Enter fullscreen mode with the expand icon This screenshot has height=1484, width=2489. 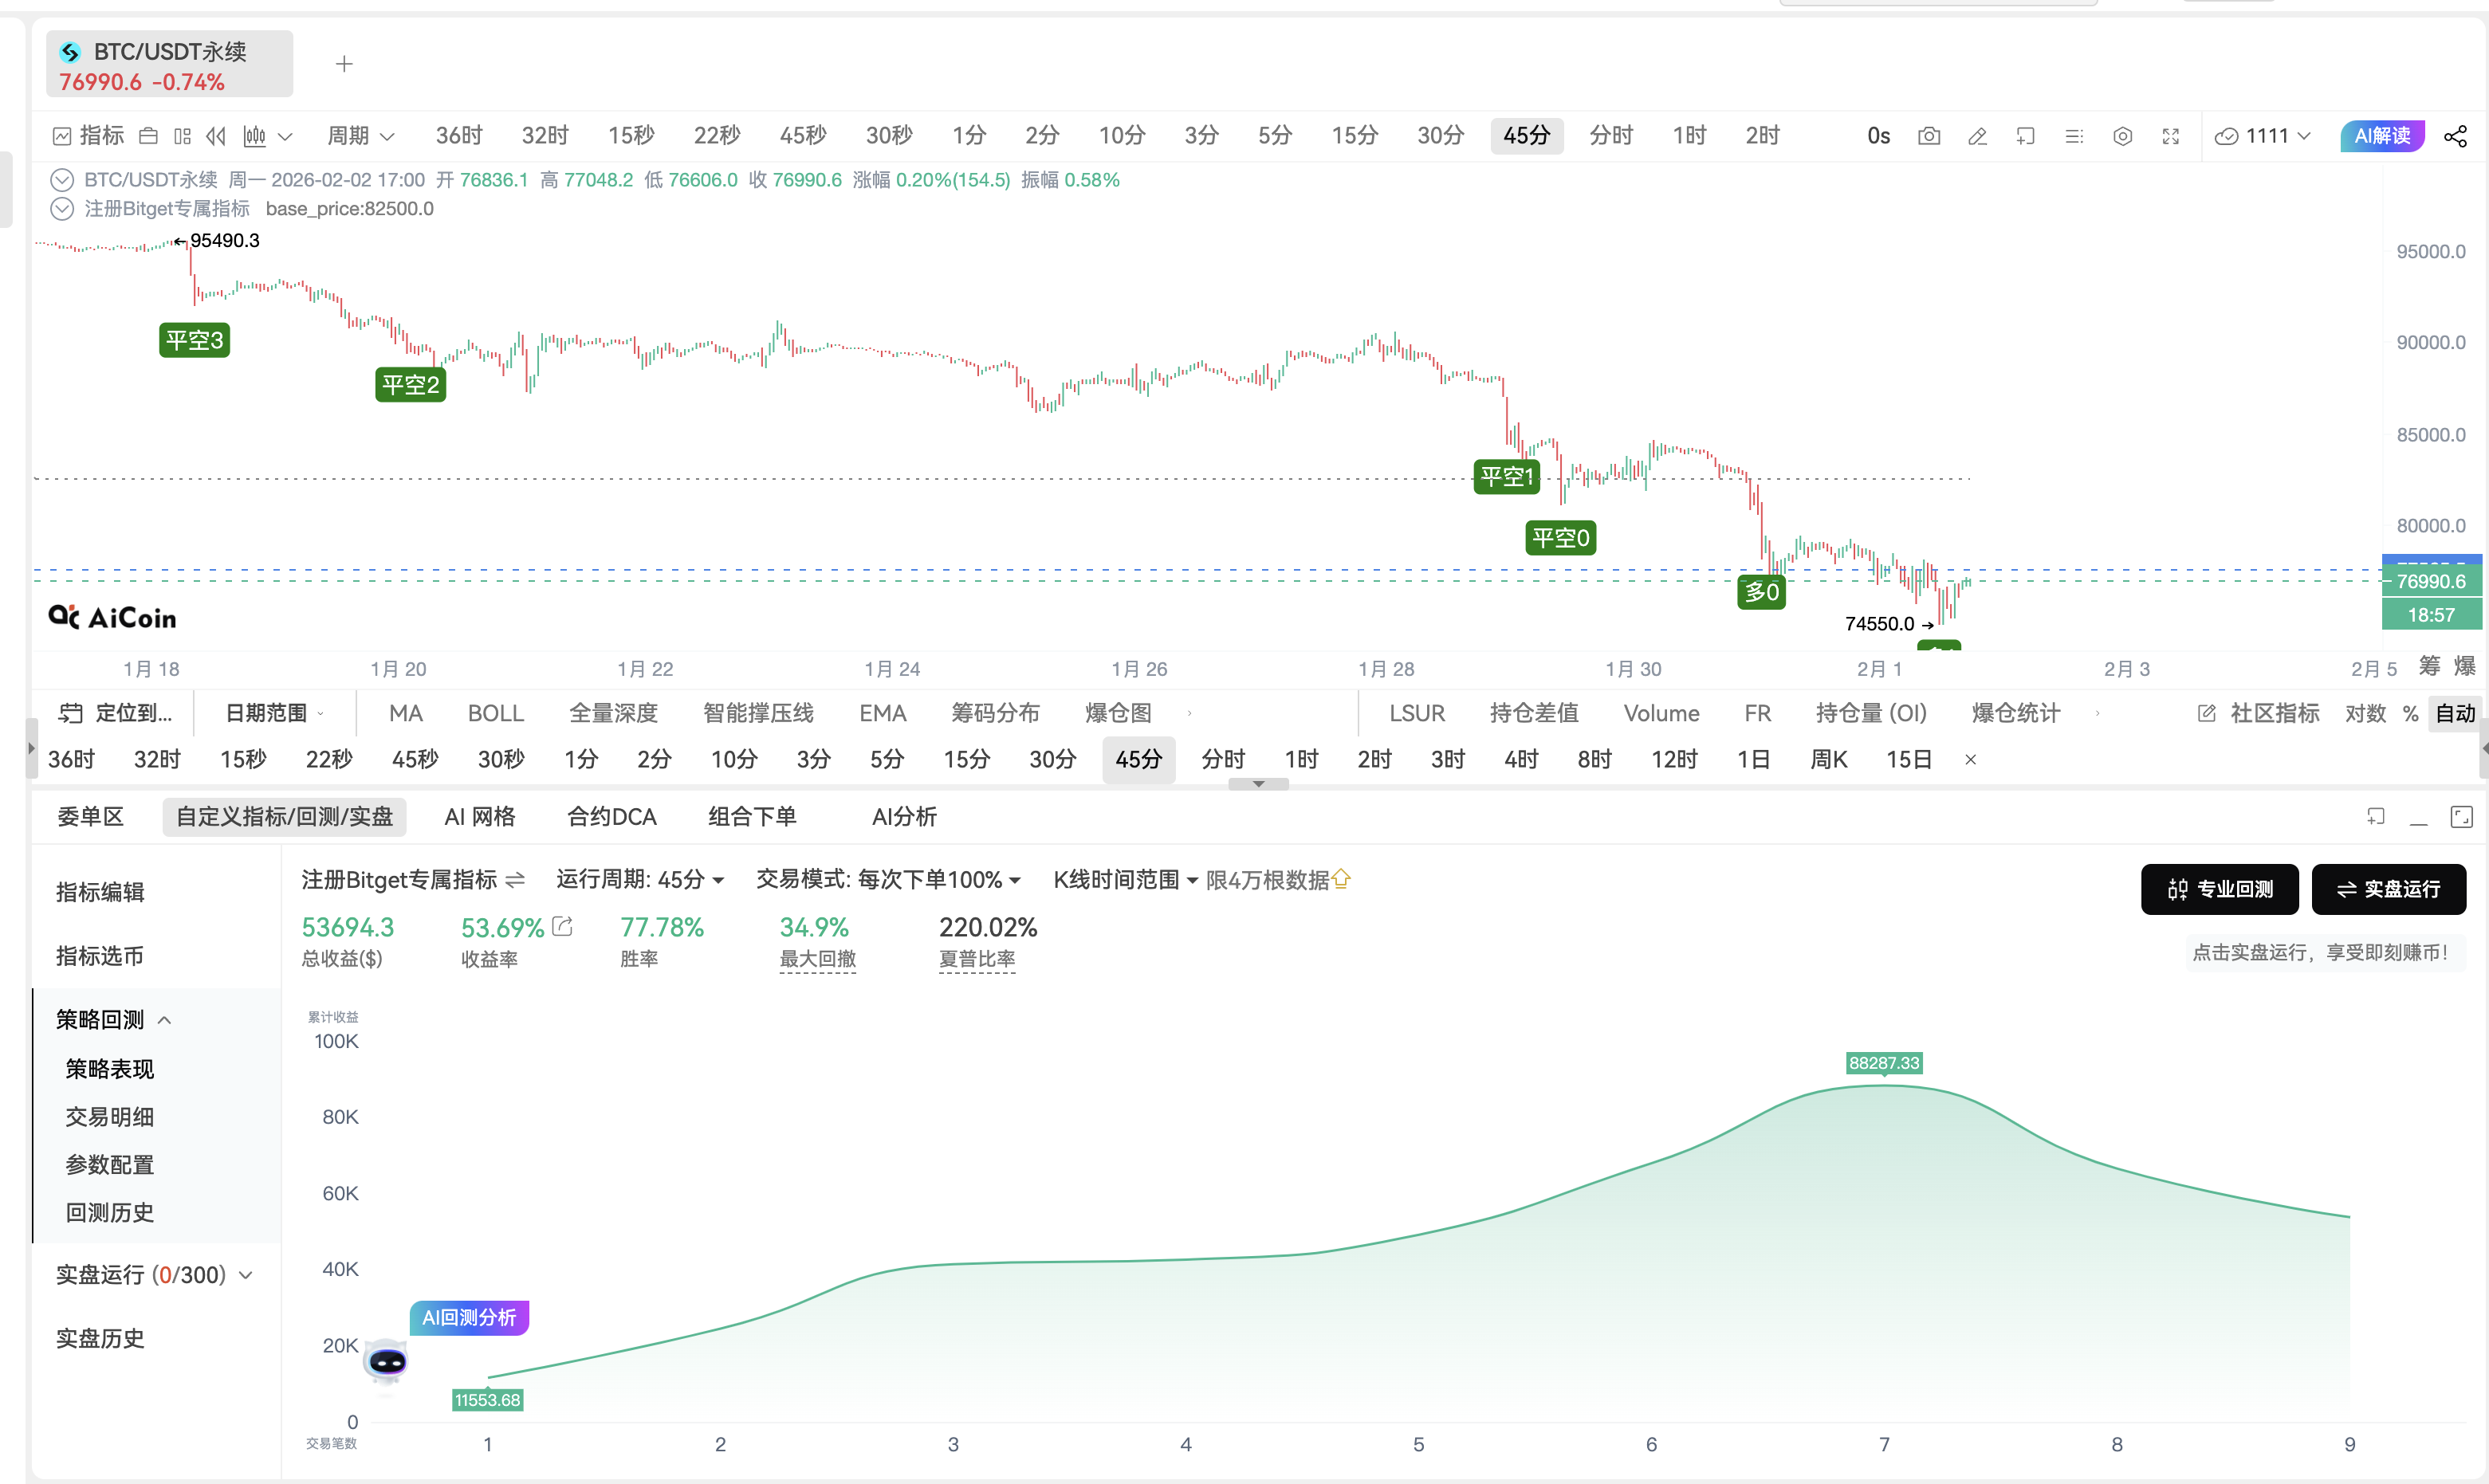pos(2170,135)
